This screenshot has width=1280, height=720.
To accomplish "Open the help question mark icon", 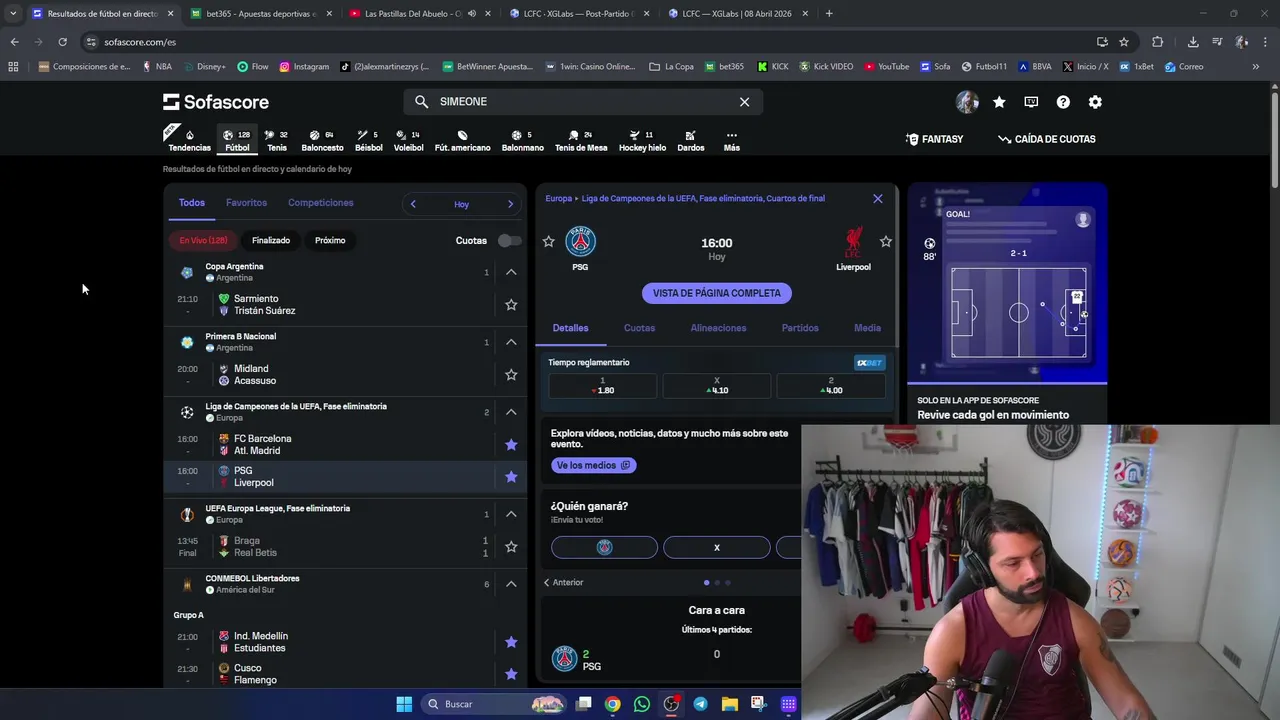I will click(x=1063, y=102).
